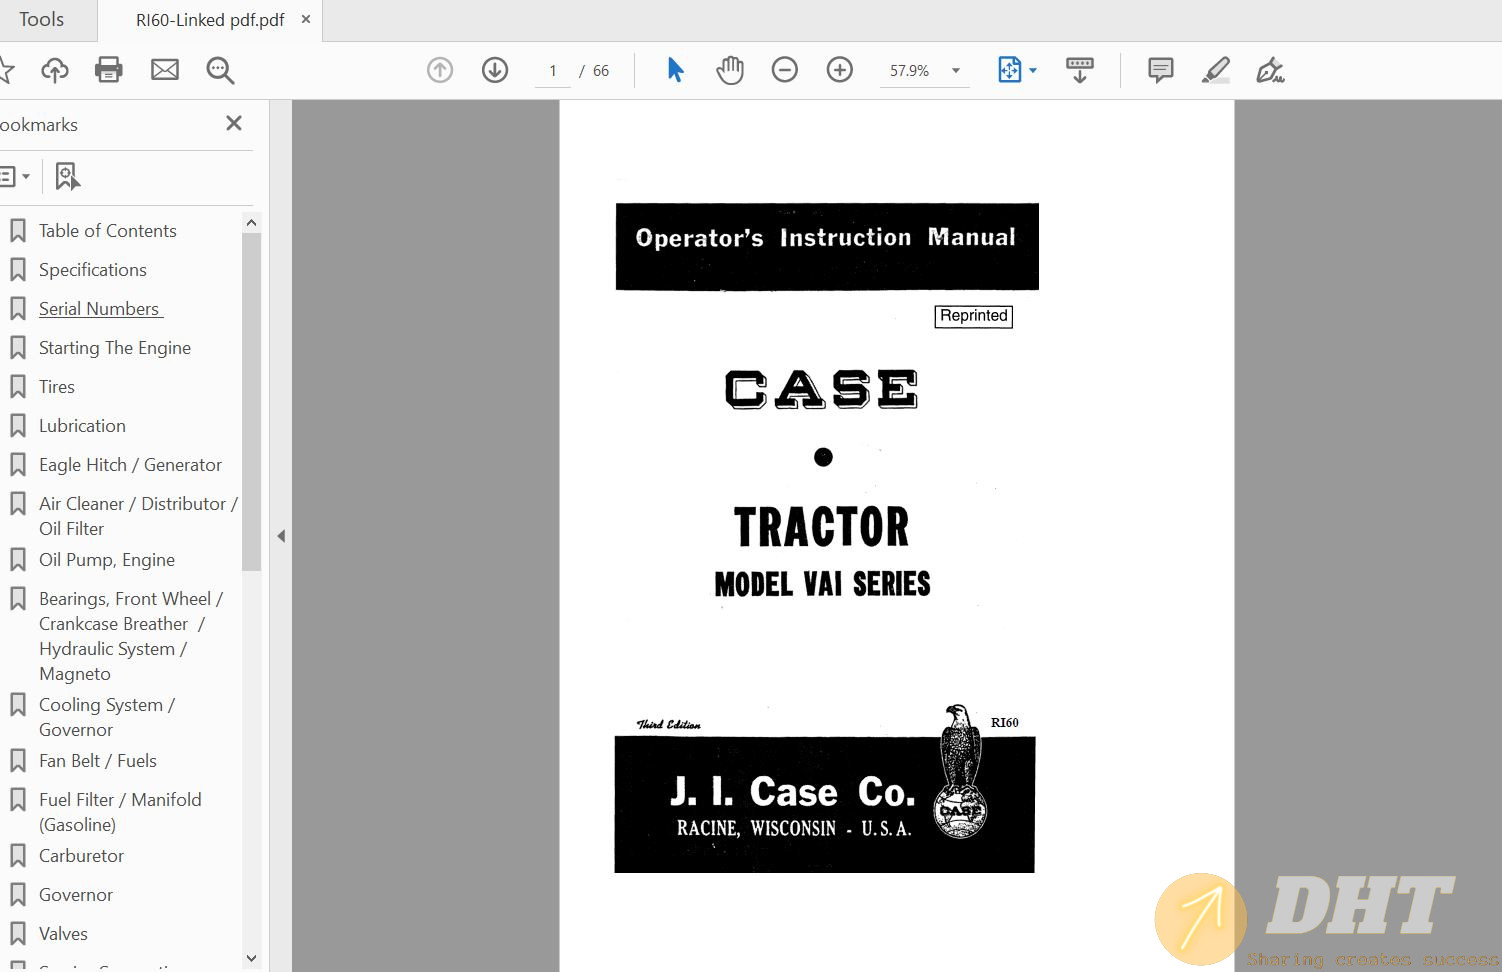
Task: Click the fit page view icon
Action: 1010,70
